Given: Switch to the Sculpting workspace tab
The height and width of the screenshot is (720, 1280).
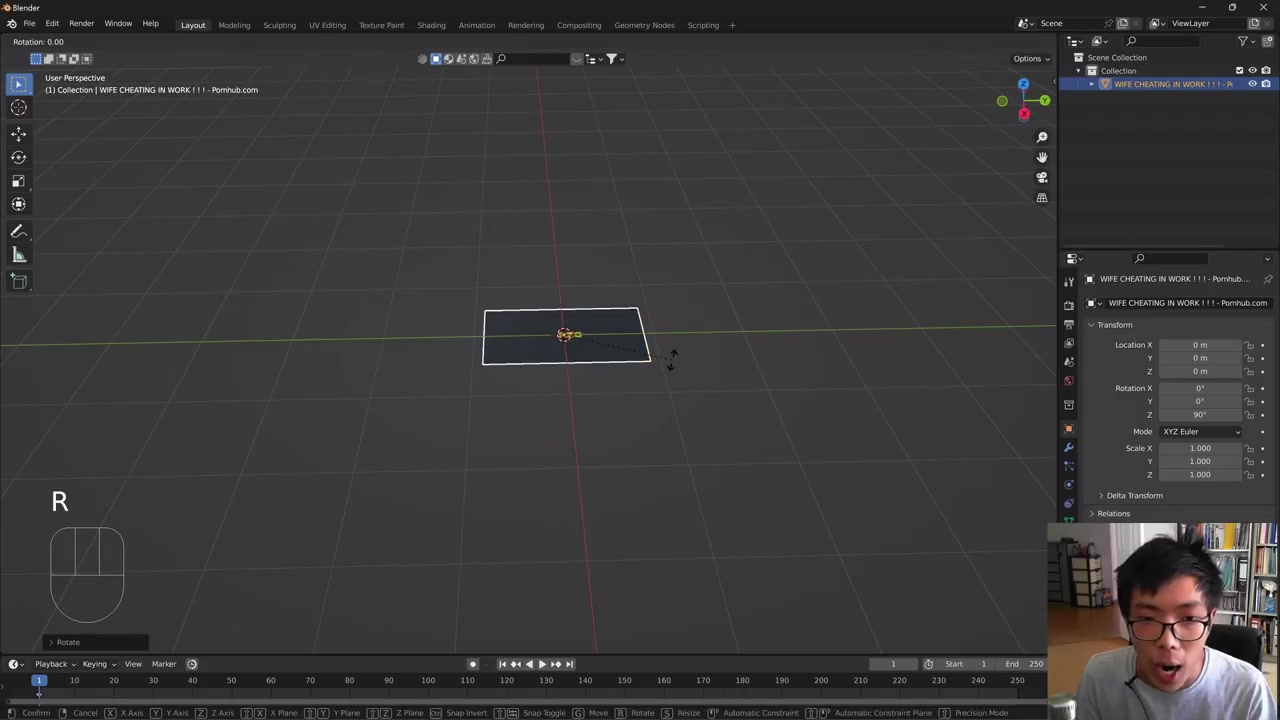Looking at the screenshot, I should (x=279, y=25).
